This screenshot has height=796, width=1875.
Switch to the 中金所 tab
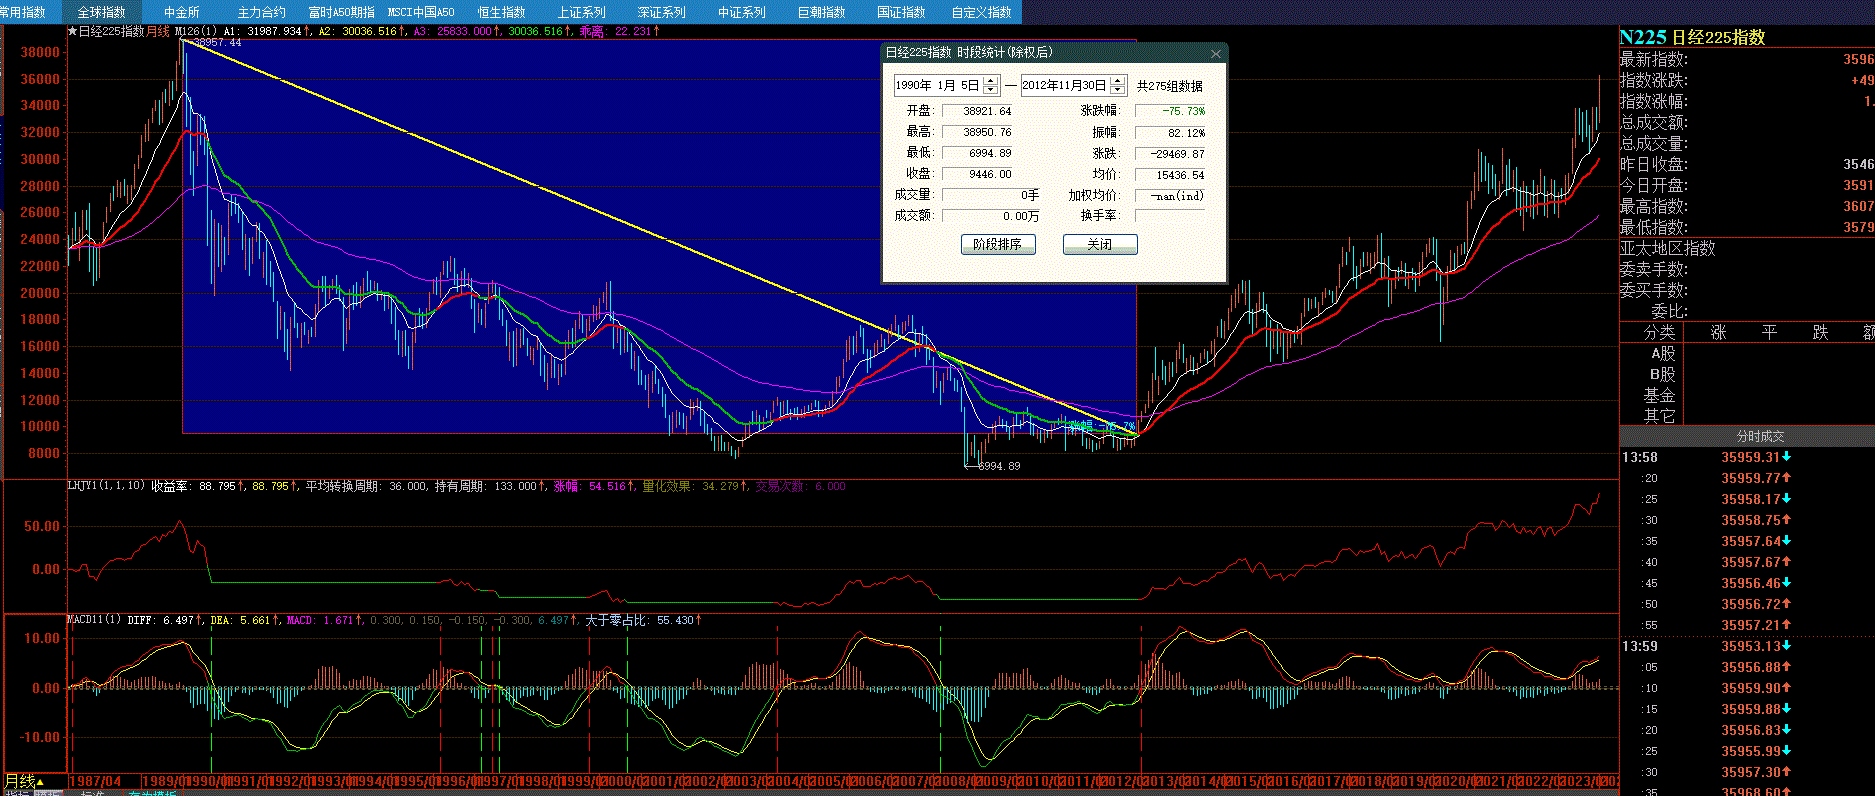click(182, 12)
